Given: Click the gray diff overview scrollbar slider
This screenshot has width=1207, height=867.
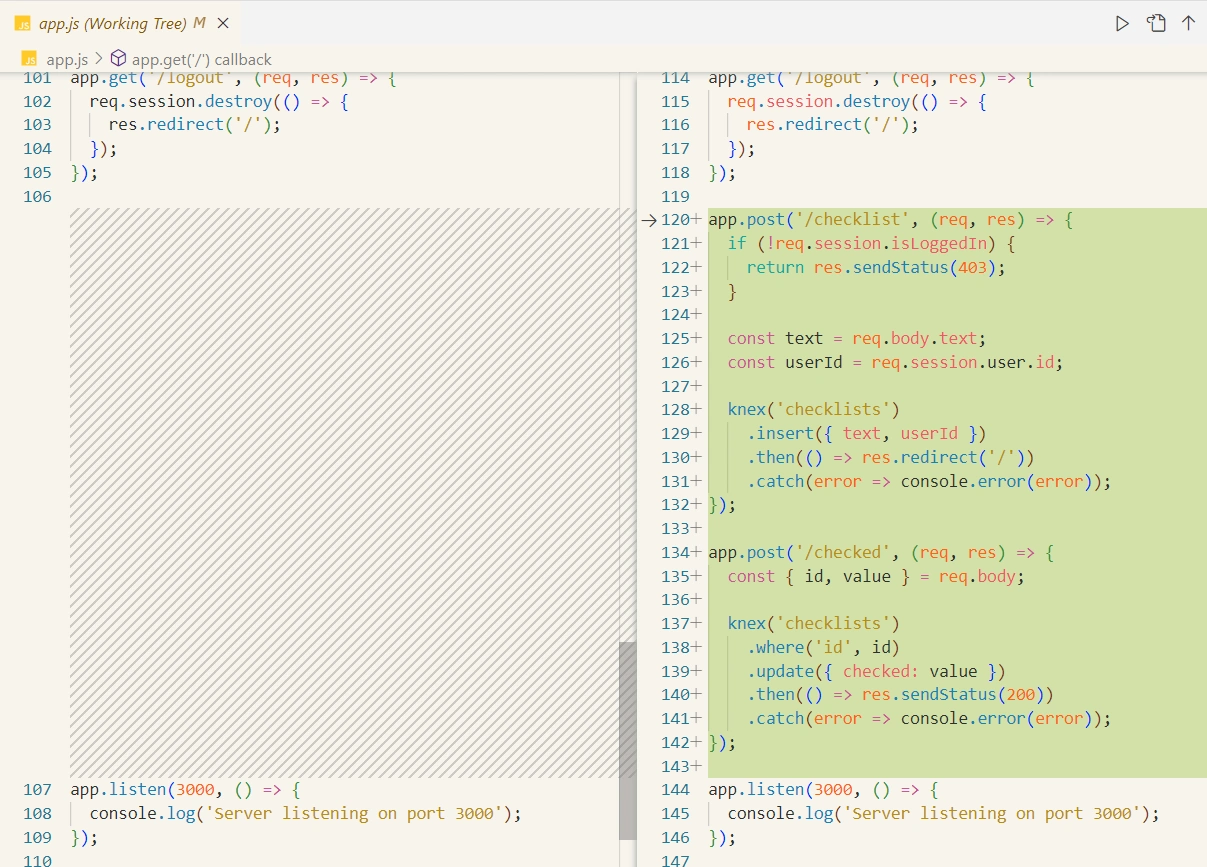Looking at the screenshot, I should [627, 740].
